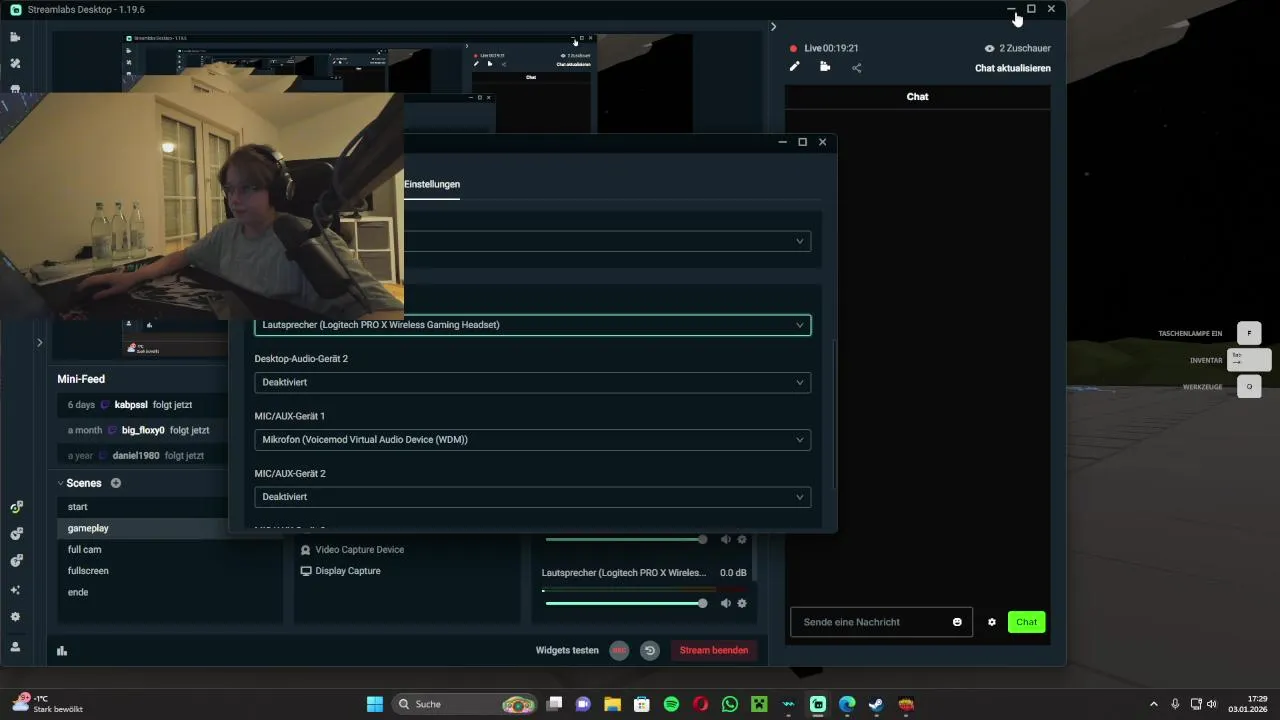Open volume icon in system tray
Image resolution: width=1280 pixels, height=720 pixels.
(x=1211, y=704)
